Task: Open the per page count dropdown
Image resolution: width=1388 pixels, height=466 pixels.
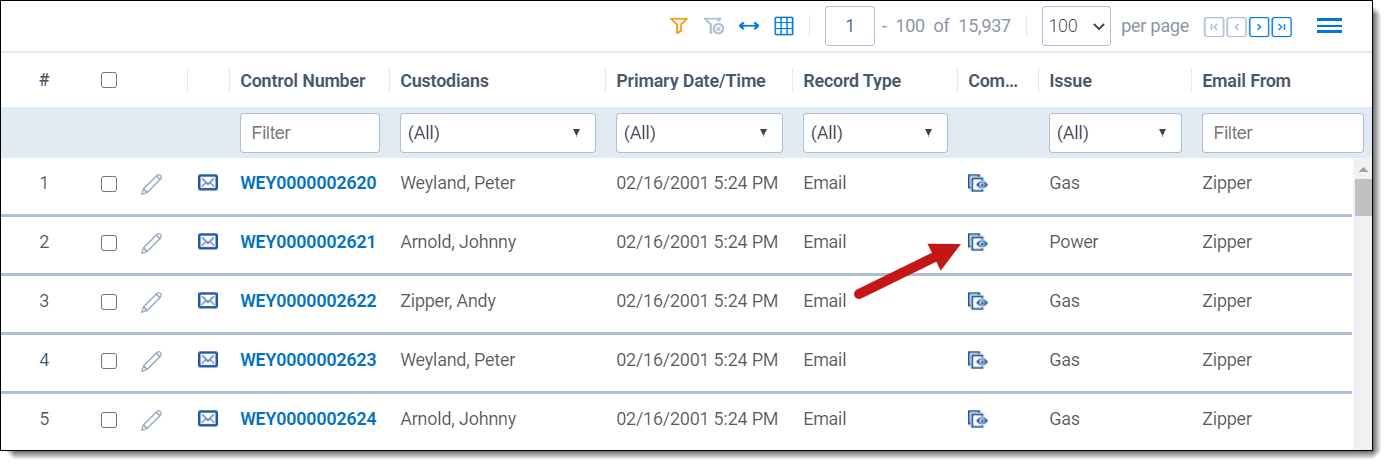Action: (1076, 27)
